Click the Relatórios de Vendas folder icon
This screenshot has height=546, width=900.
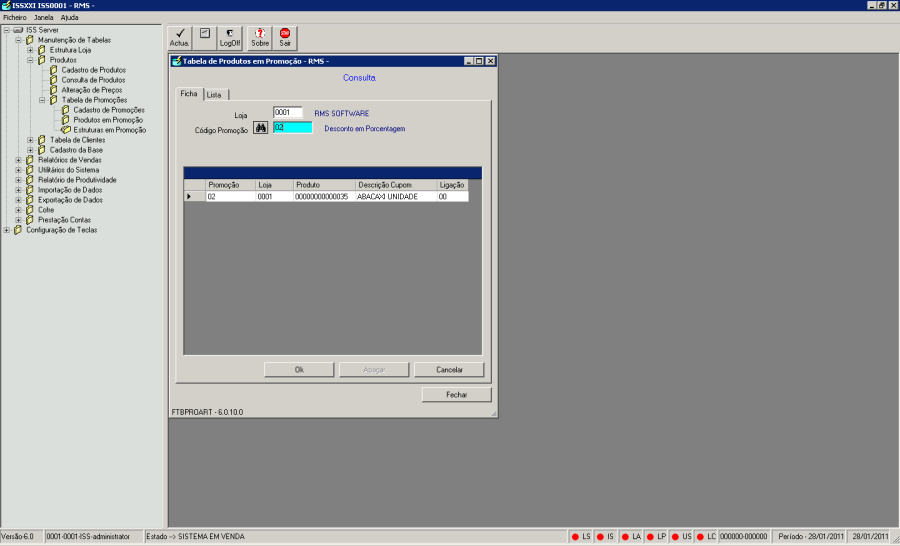pos(30,160)
